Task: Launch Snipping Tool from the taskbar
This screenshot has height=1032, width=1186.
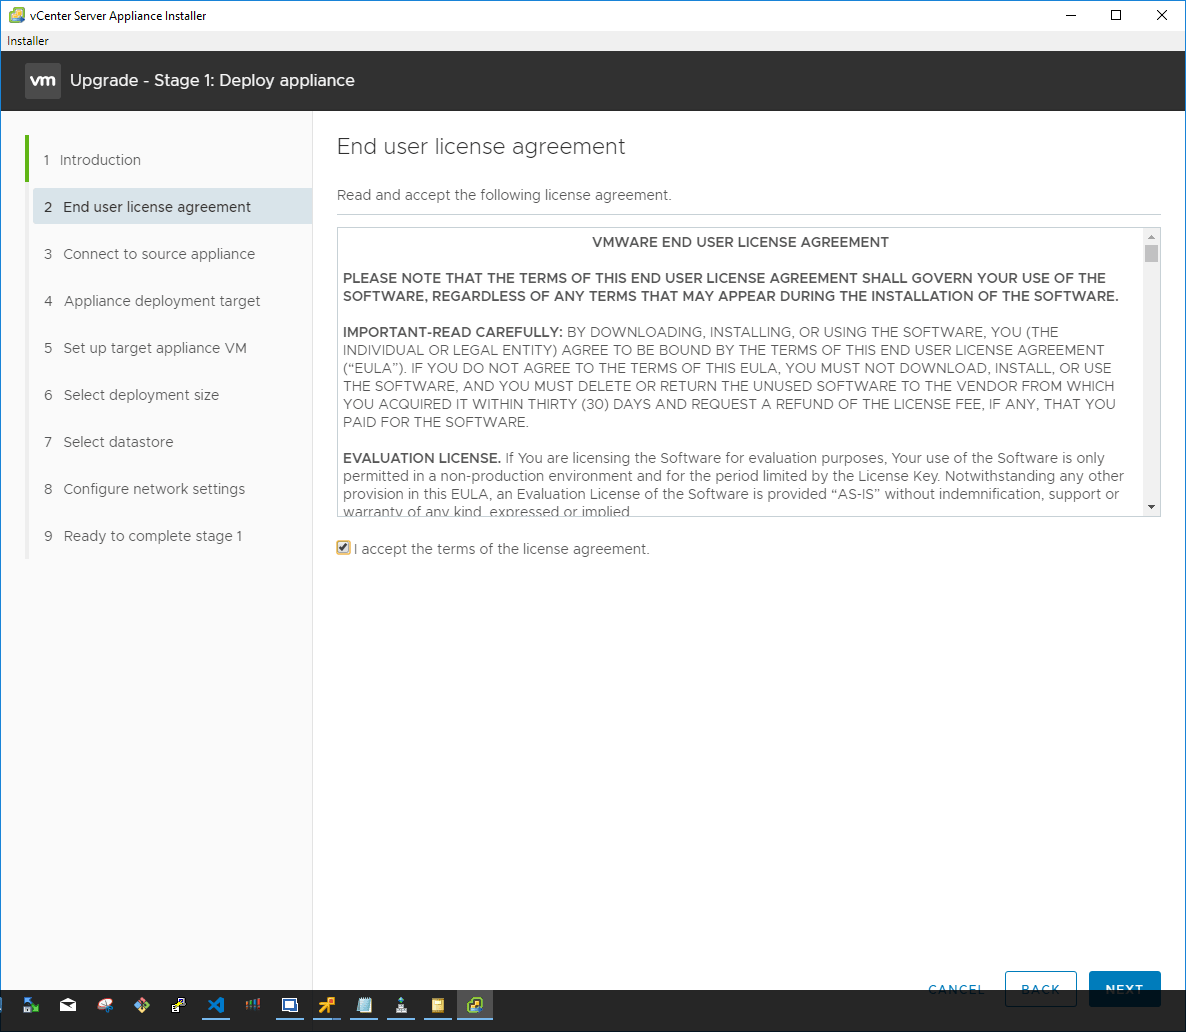Action: pyautogui.click(x=105, y=1005)
